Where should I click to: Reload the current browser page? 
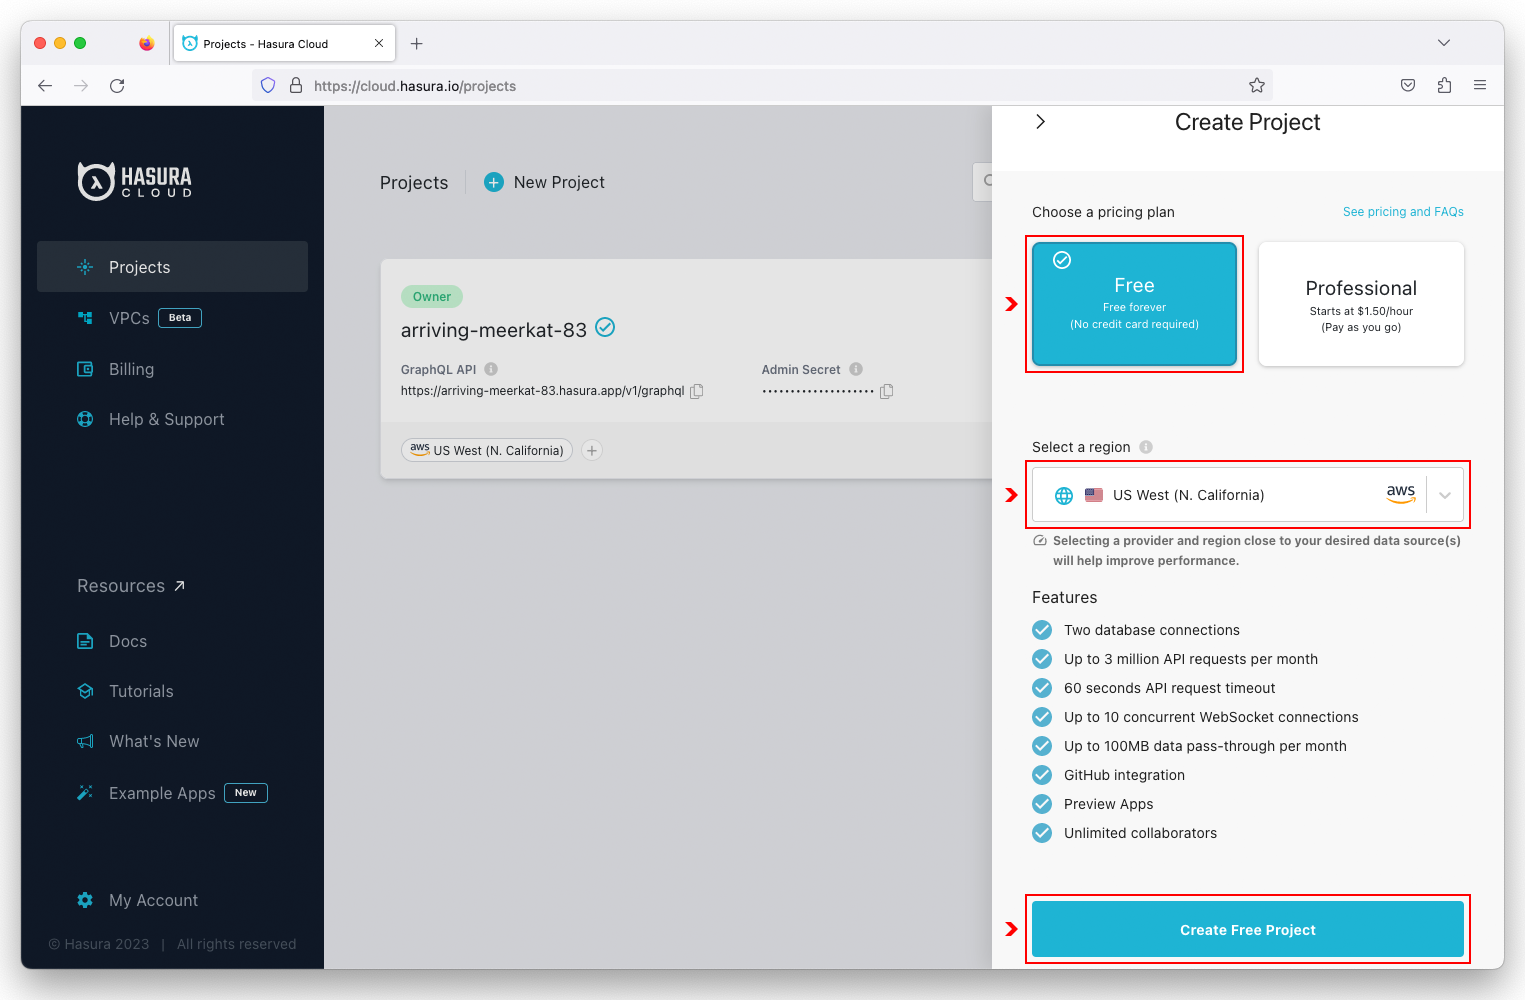(x=117, y=86)
